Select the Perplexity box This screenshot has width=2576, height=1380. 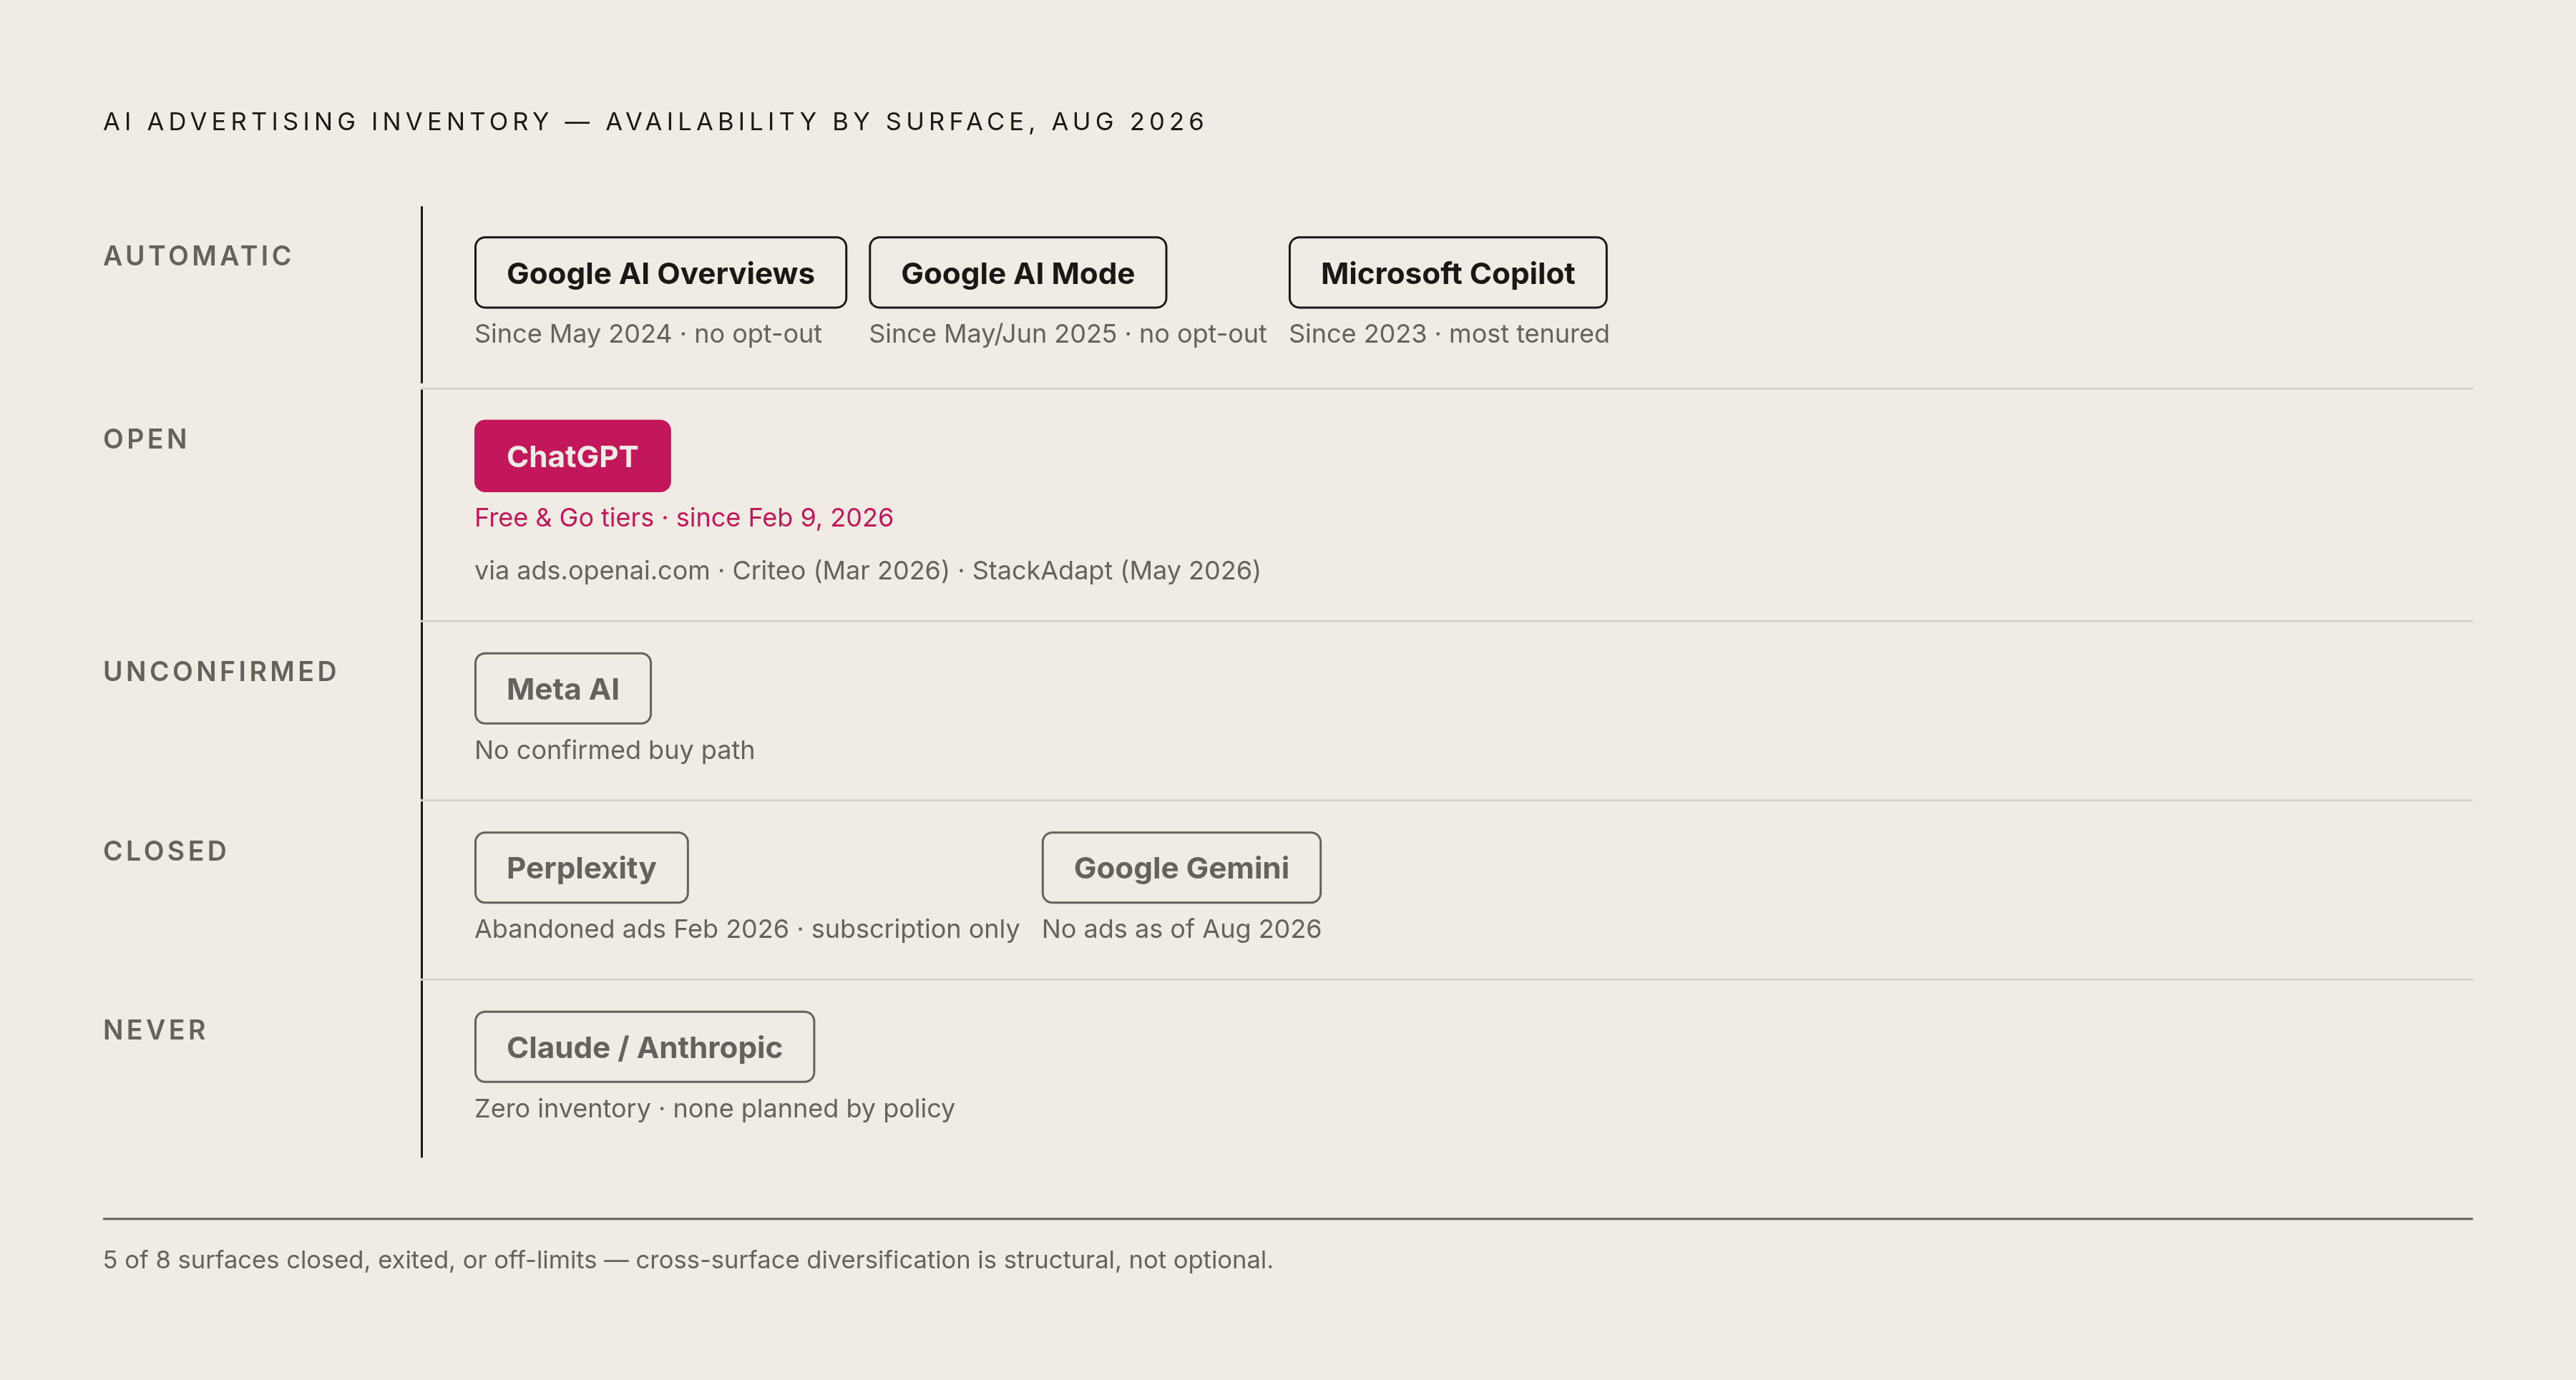pyautogui.click(x=581, y=867)
